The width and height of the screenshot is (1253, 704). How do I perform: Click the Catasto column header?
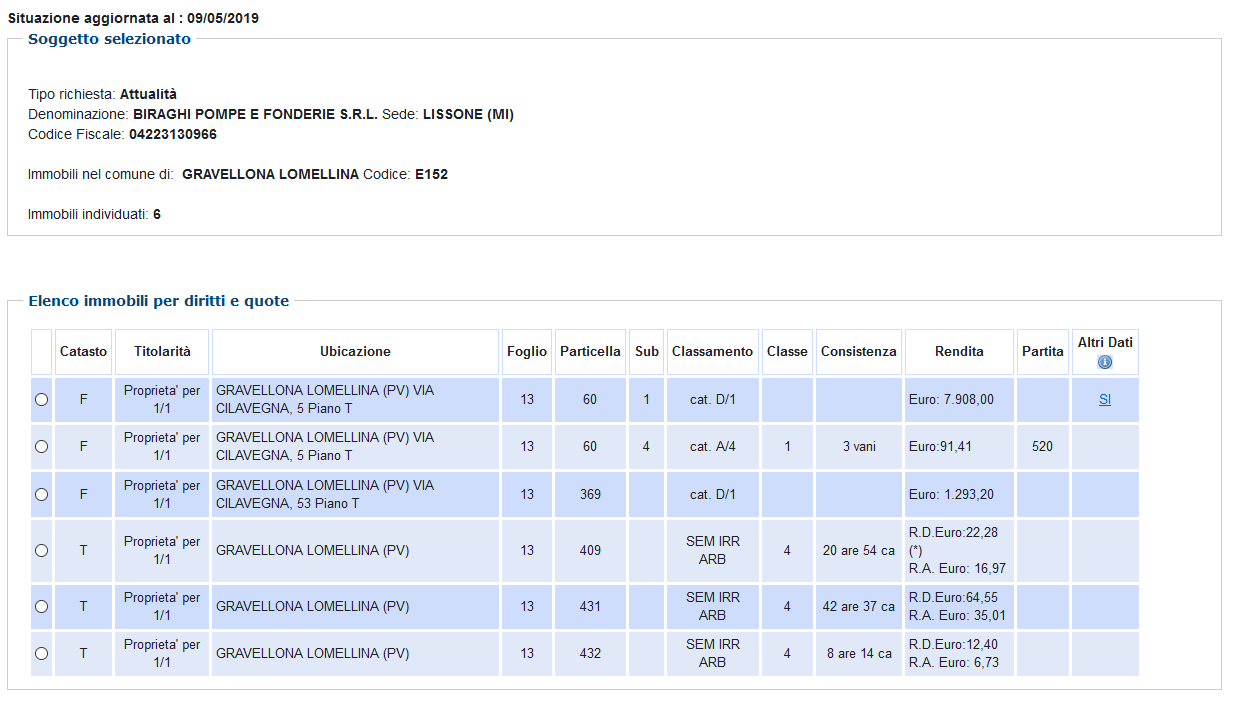83,352
